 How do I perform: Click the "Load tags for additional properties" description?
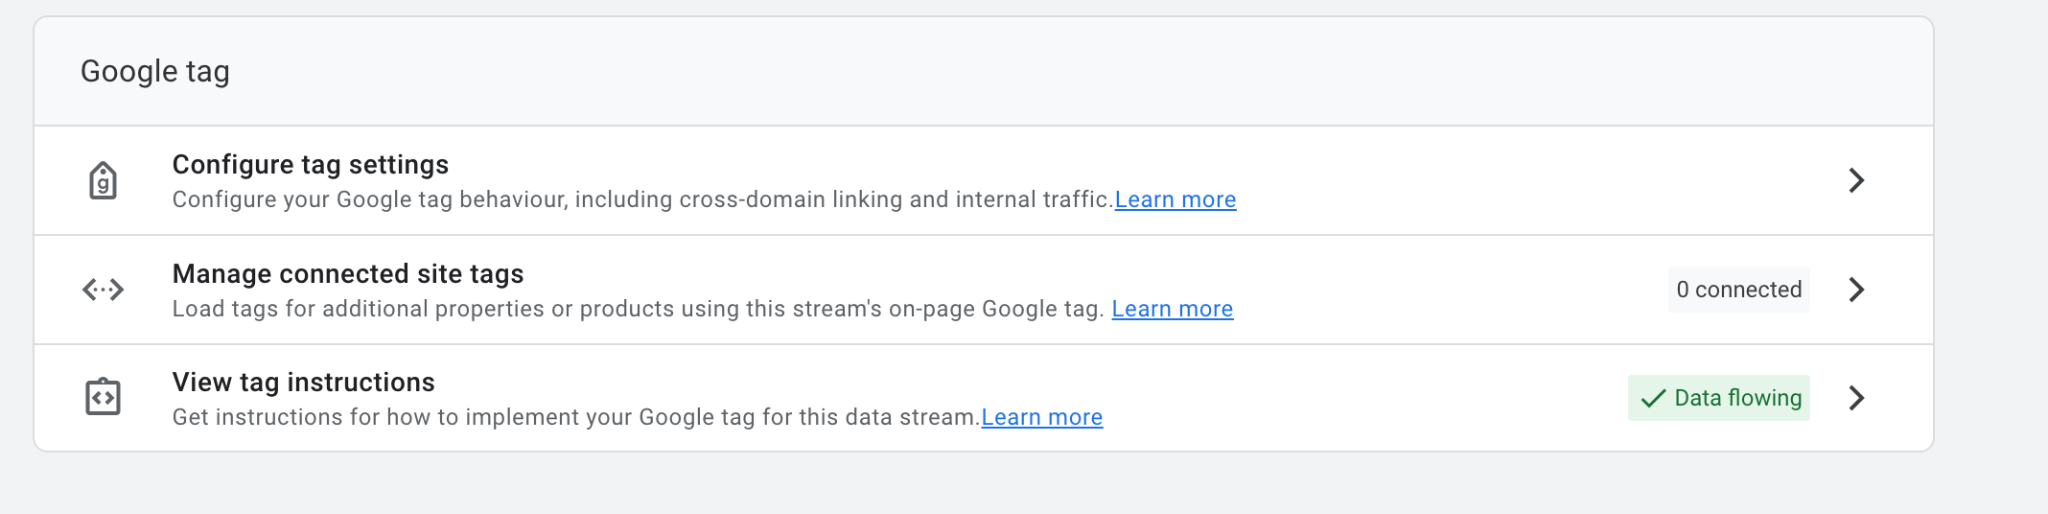click(x=638, y=309)
